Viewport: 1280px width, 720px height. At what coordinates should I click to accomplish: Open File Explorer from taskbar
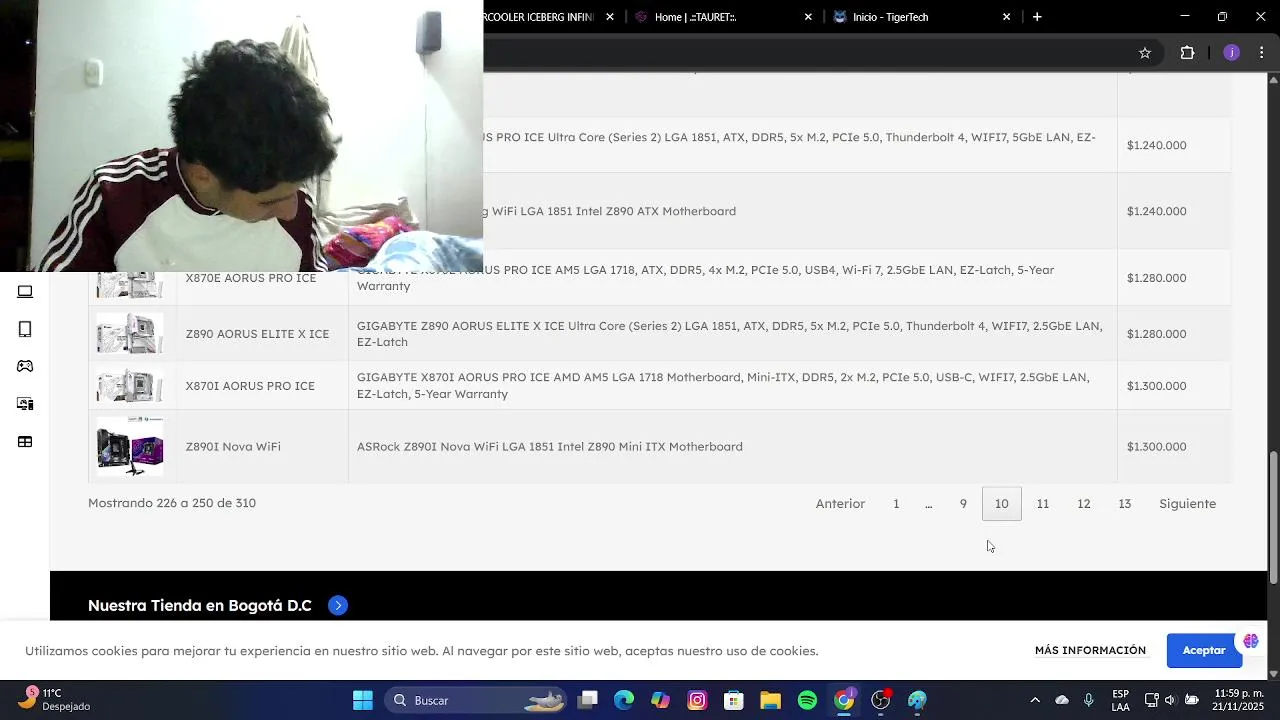[x=770, y=700]
